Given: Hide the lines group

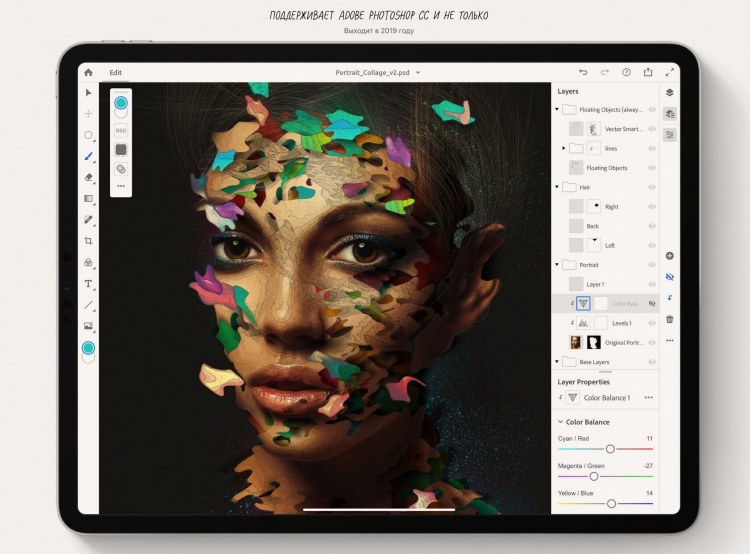Looking at the screenshot, I should pos(651,148).
